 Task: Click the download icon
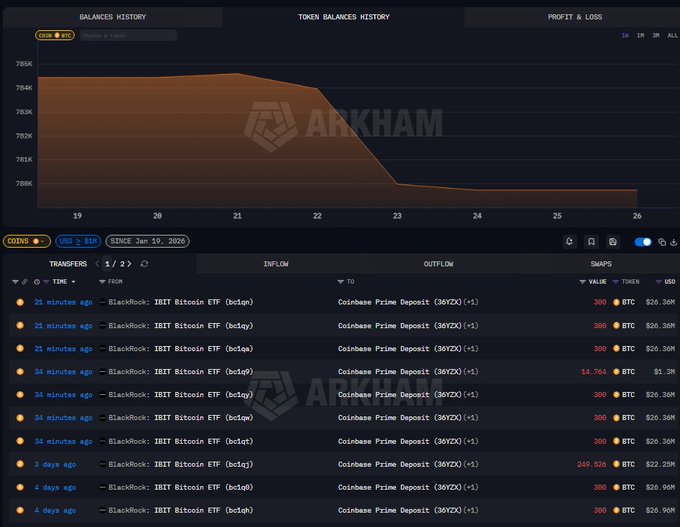[673, 242]
